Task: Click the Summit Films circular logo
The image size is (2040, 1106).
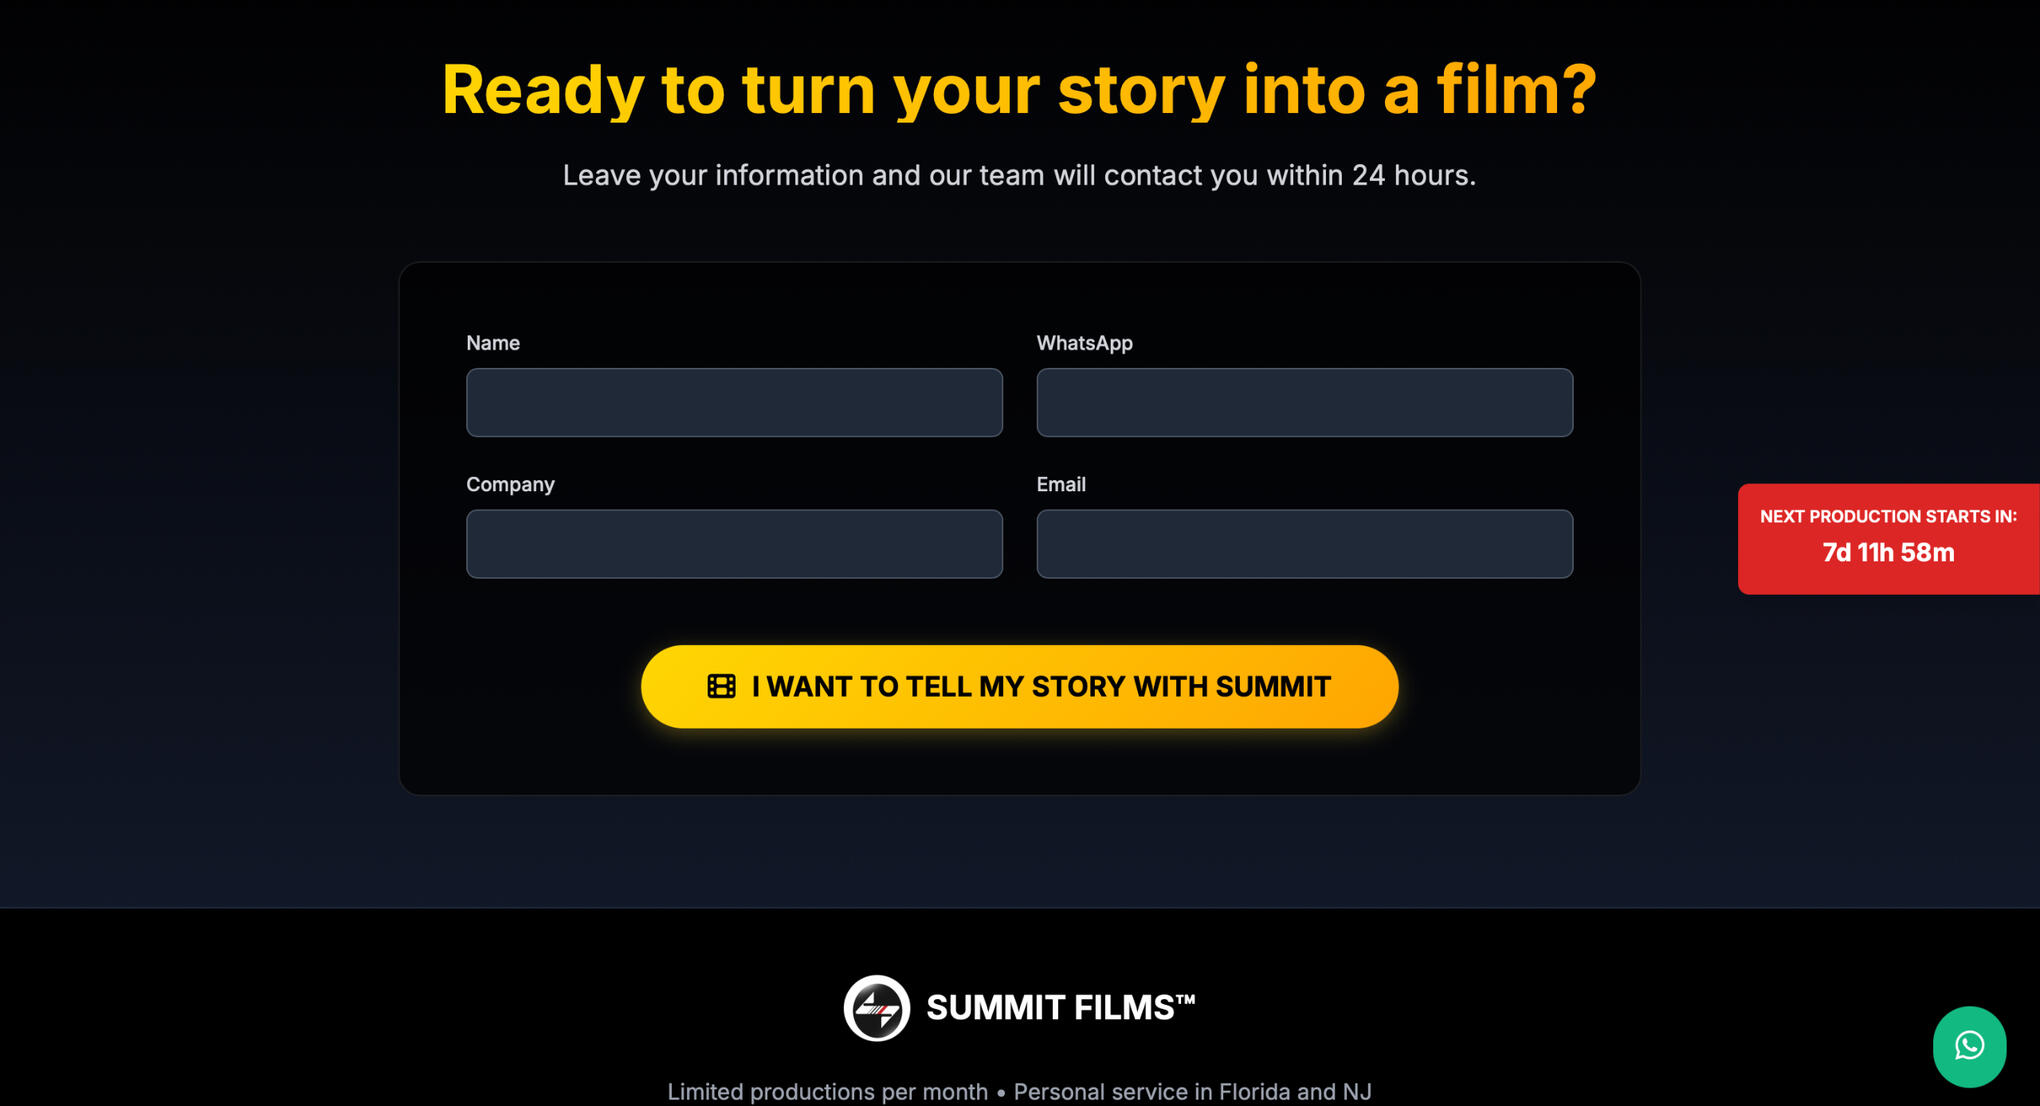Action: pos(876,1008)
